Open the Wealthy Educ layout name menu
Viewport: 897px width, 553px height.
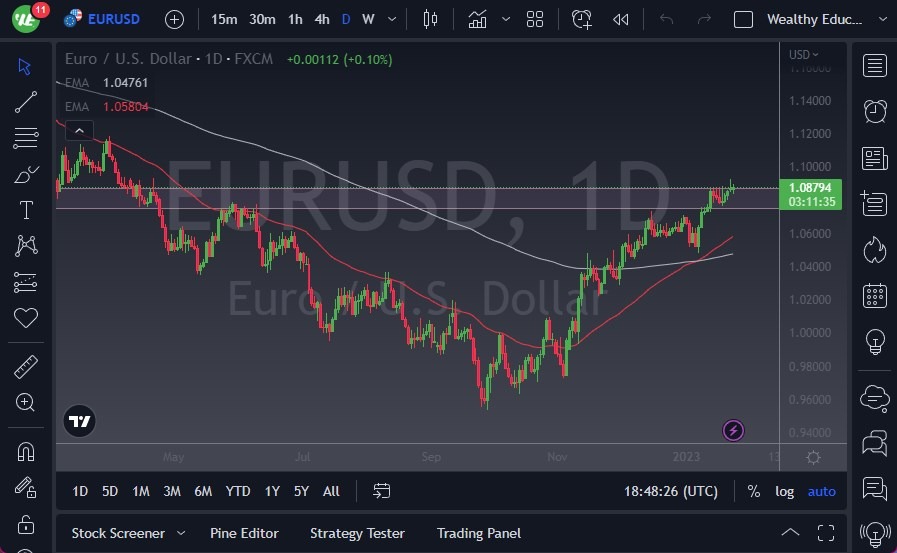pos(814,19)
